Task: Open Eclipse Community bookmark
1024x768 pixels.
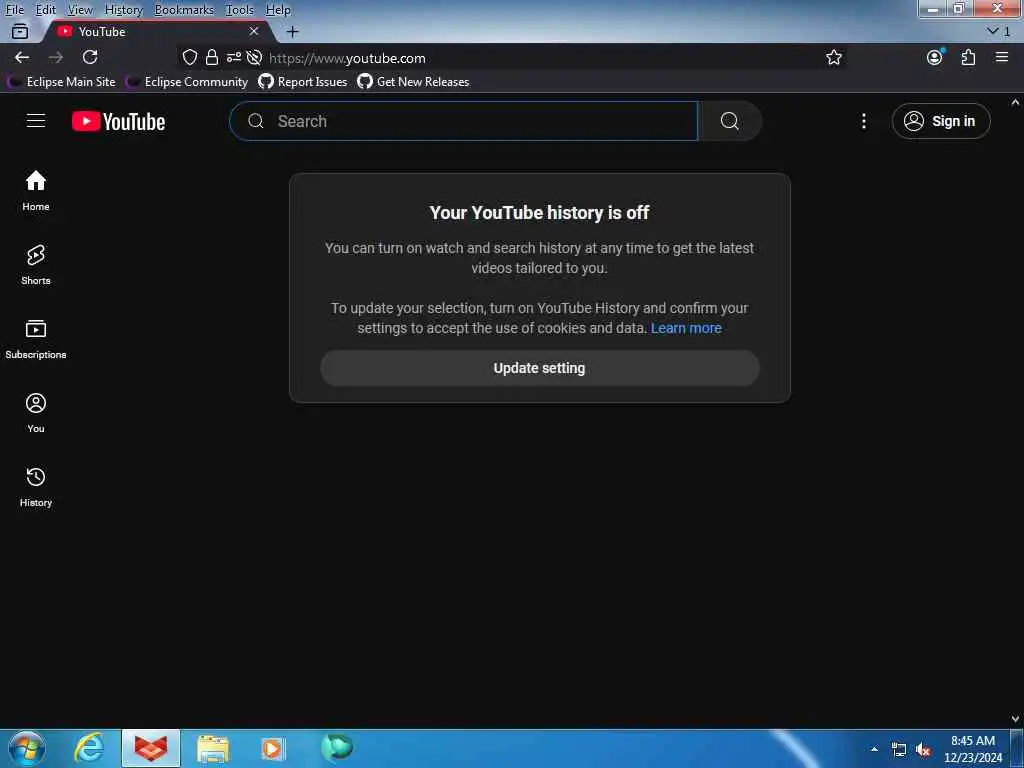Action: [187, 82]
